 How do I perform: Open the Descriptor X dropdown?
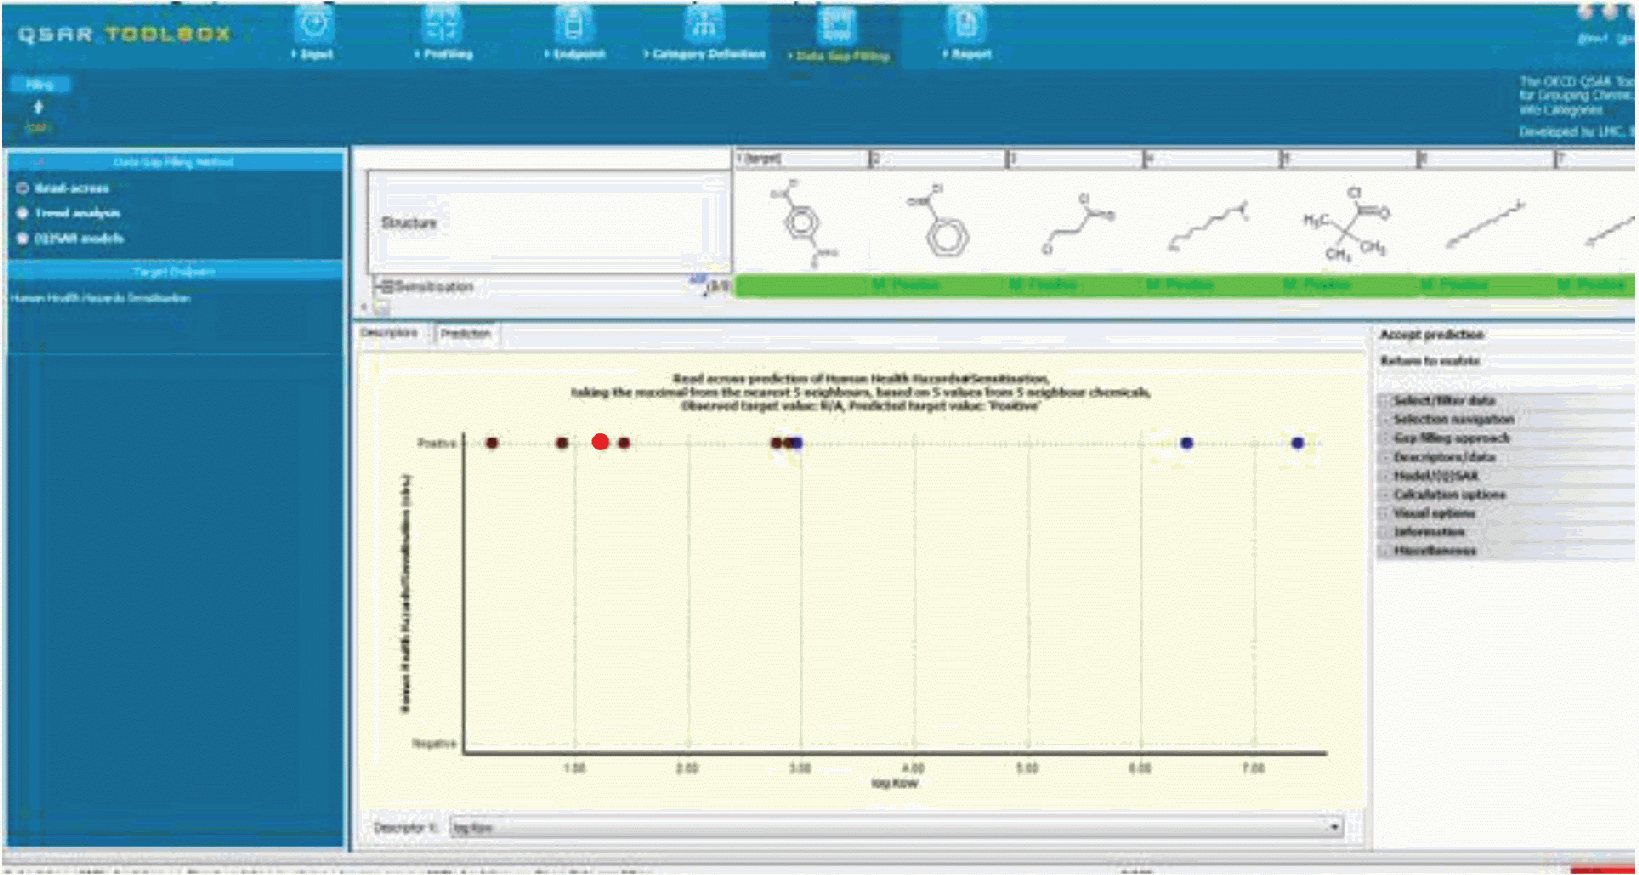1334,827
